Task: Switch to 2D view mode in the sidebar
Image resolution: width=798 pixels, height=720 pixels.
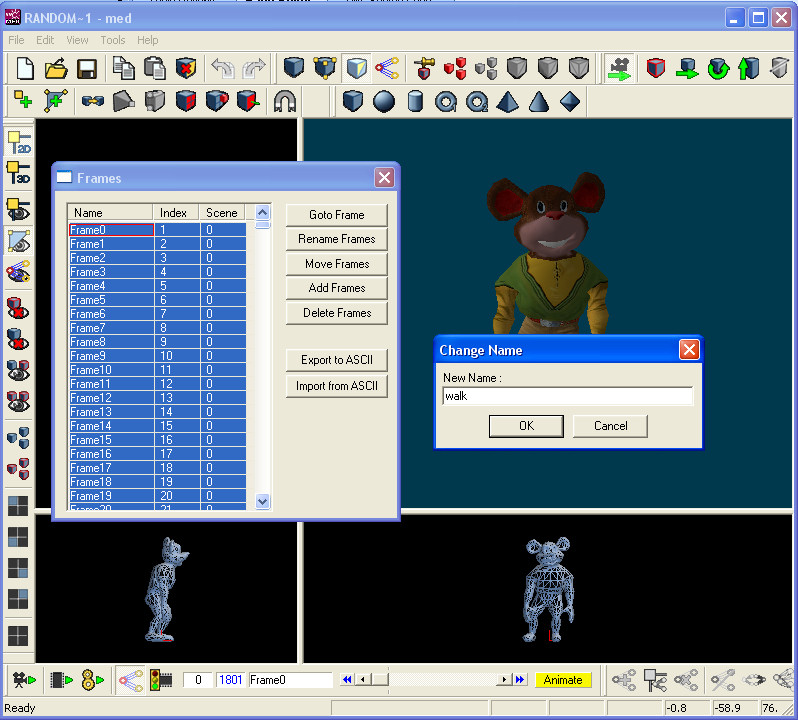Action: tap(19, 142)
